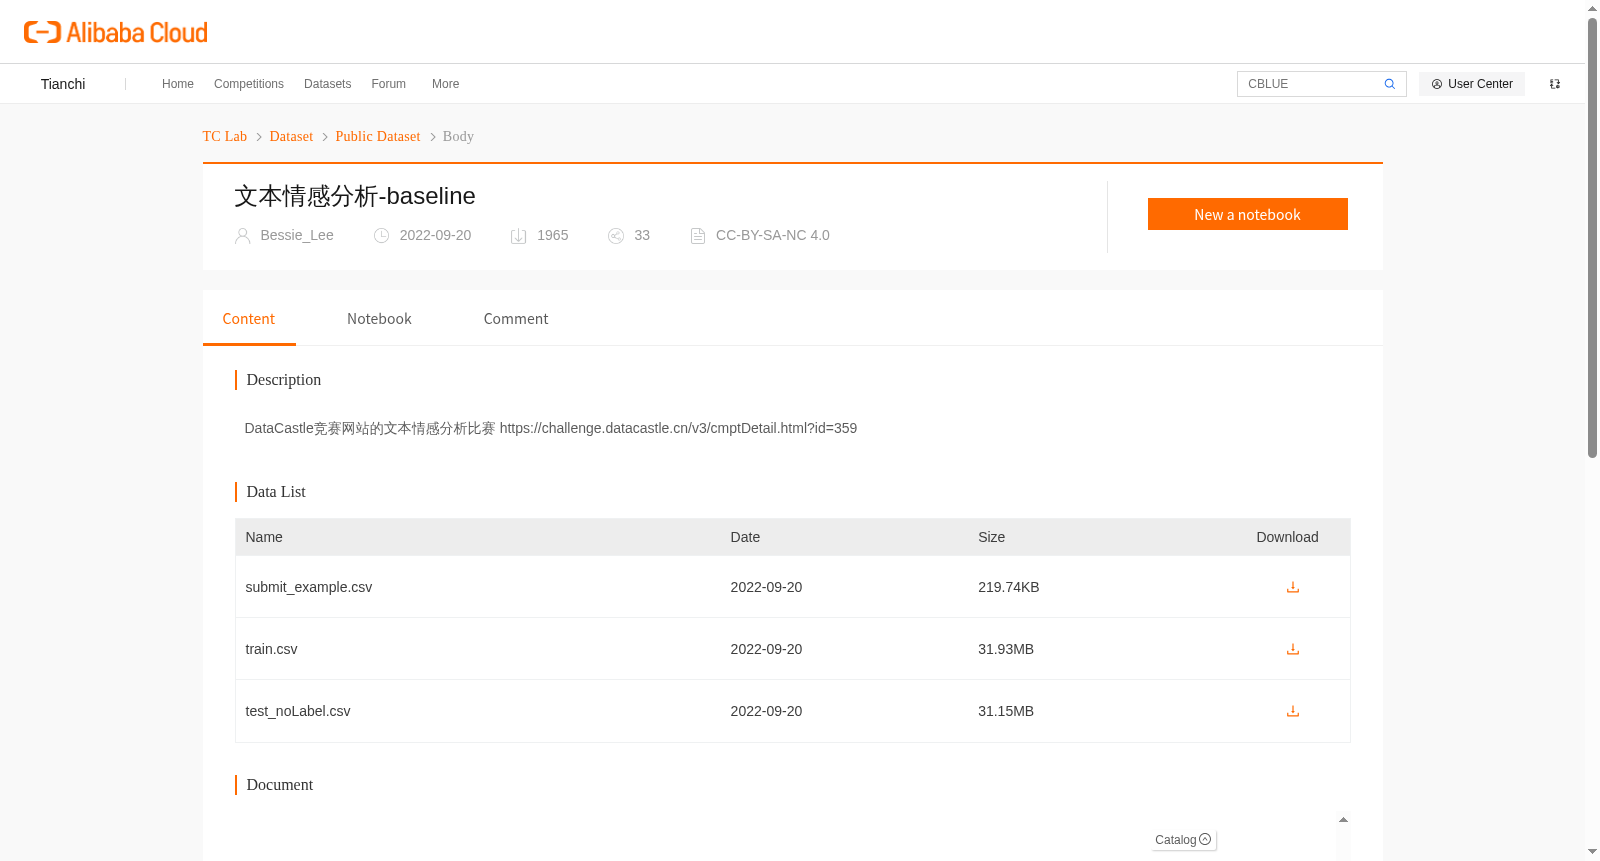Click the page vertical scrollbar thumb
Viewport: 1600px width, 861px height.
click(x=1592, y=238)
